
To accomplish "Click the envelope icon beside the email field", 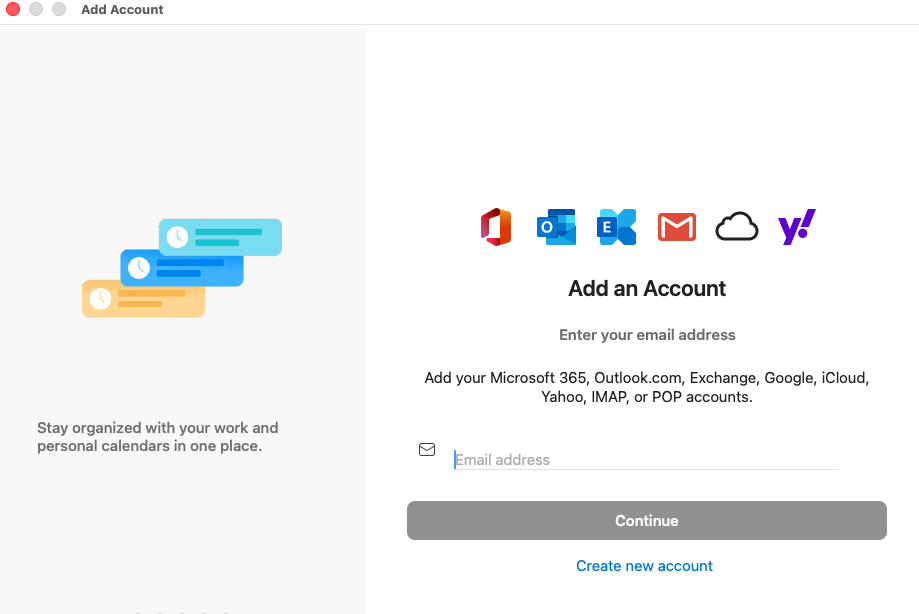I will pos(427,449).
